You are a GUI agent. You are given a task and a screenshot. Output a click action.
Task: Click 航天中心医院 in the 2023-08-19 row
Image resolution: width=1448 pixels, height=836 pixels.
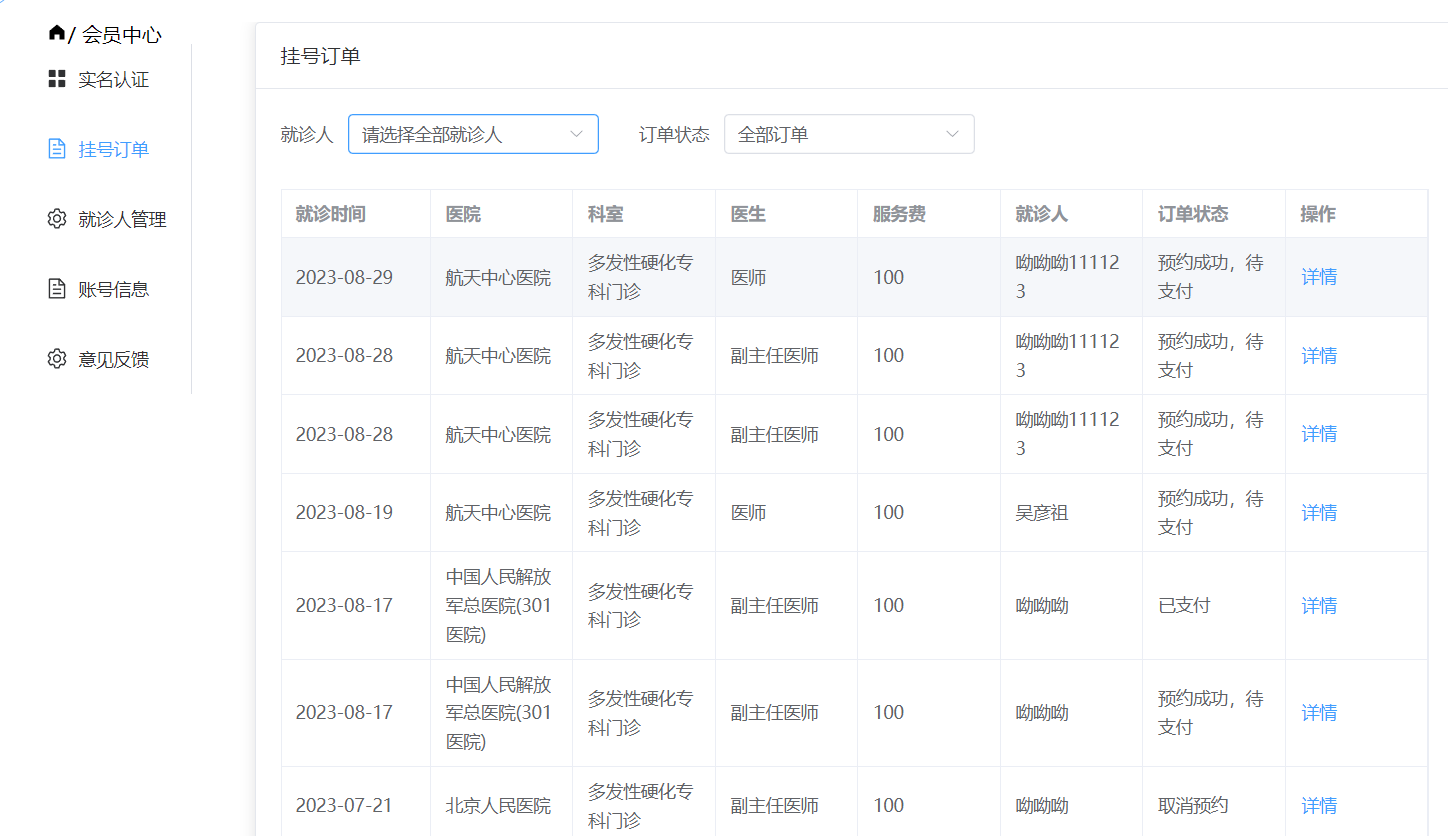pyautogui.click(x=498, y=512)
